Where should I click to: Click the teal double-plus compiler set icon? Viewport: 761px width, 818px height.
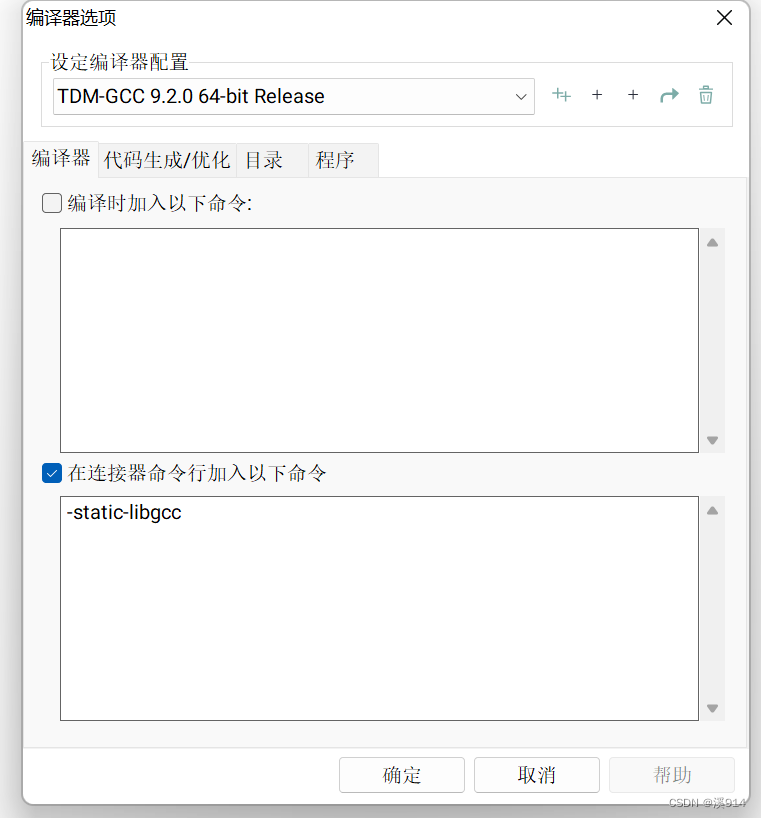(561, 95)
